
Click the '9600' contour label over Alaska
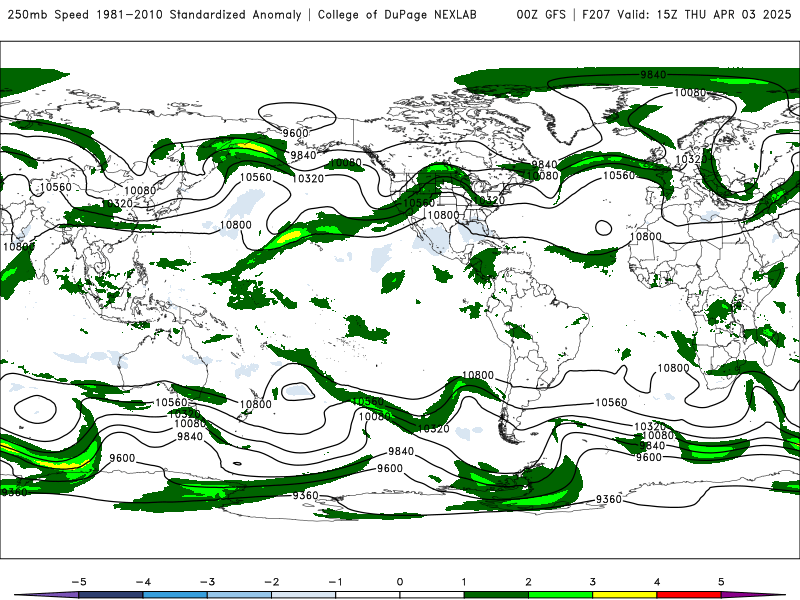point(295,133)
